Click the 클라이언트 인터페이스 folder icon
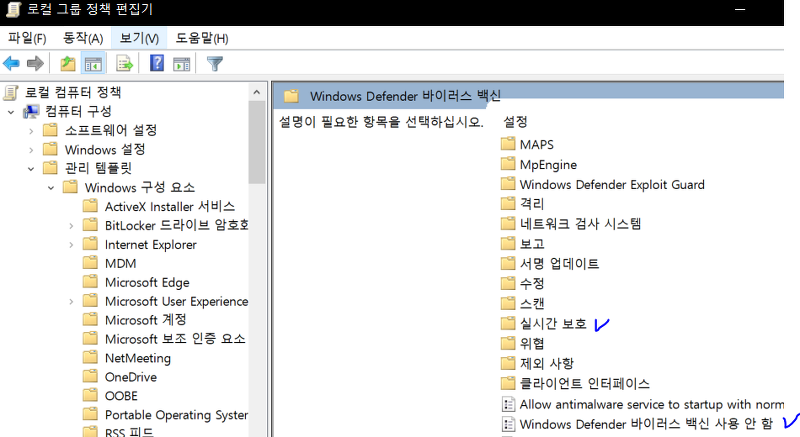The height and width of the screenshot is (437, 800). point(508,383)
